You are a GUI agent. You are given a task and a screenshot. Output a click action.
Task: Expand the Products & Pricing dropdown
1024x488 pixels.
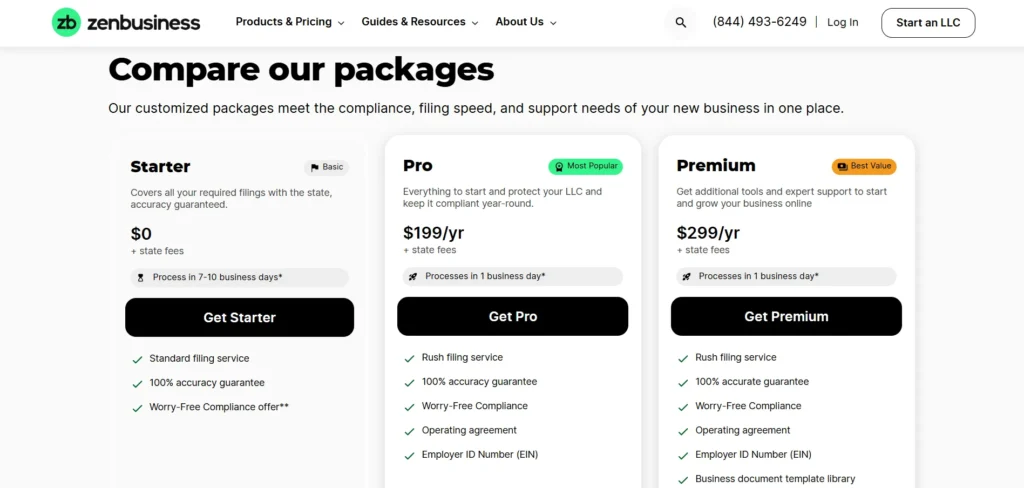click(x=290, y=22)
